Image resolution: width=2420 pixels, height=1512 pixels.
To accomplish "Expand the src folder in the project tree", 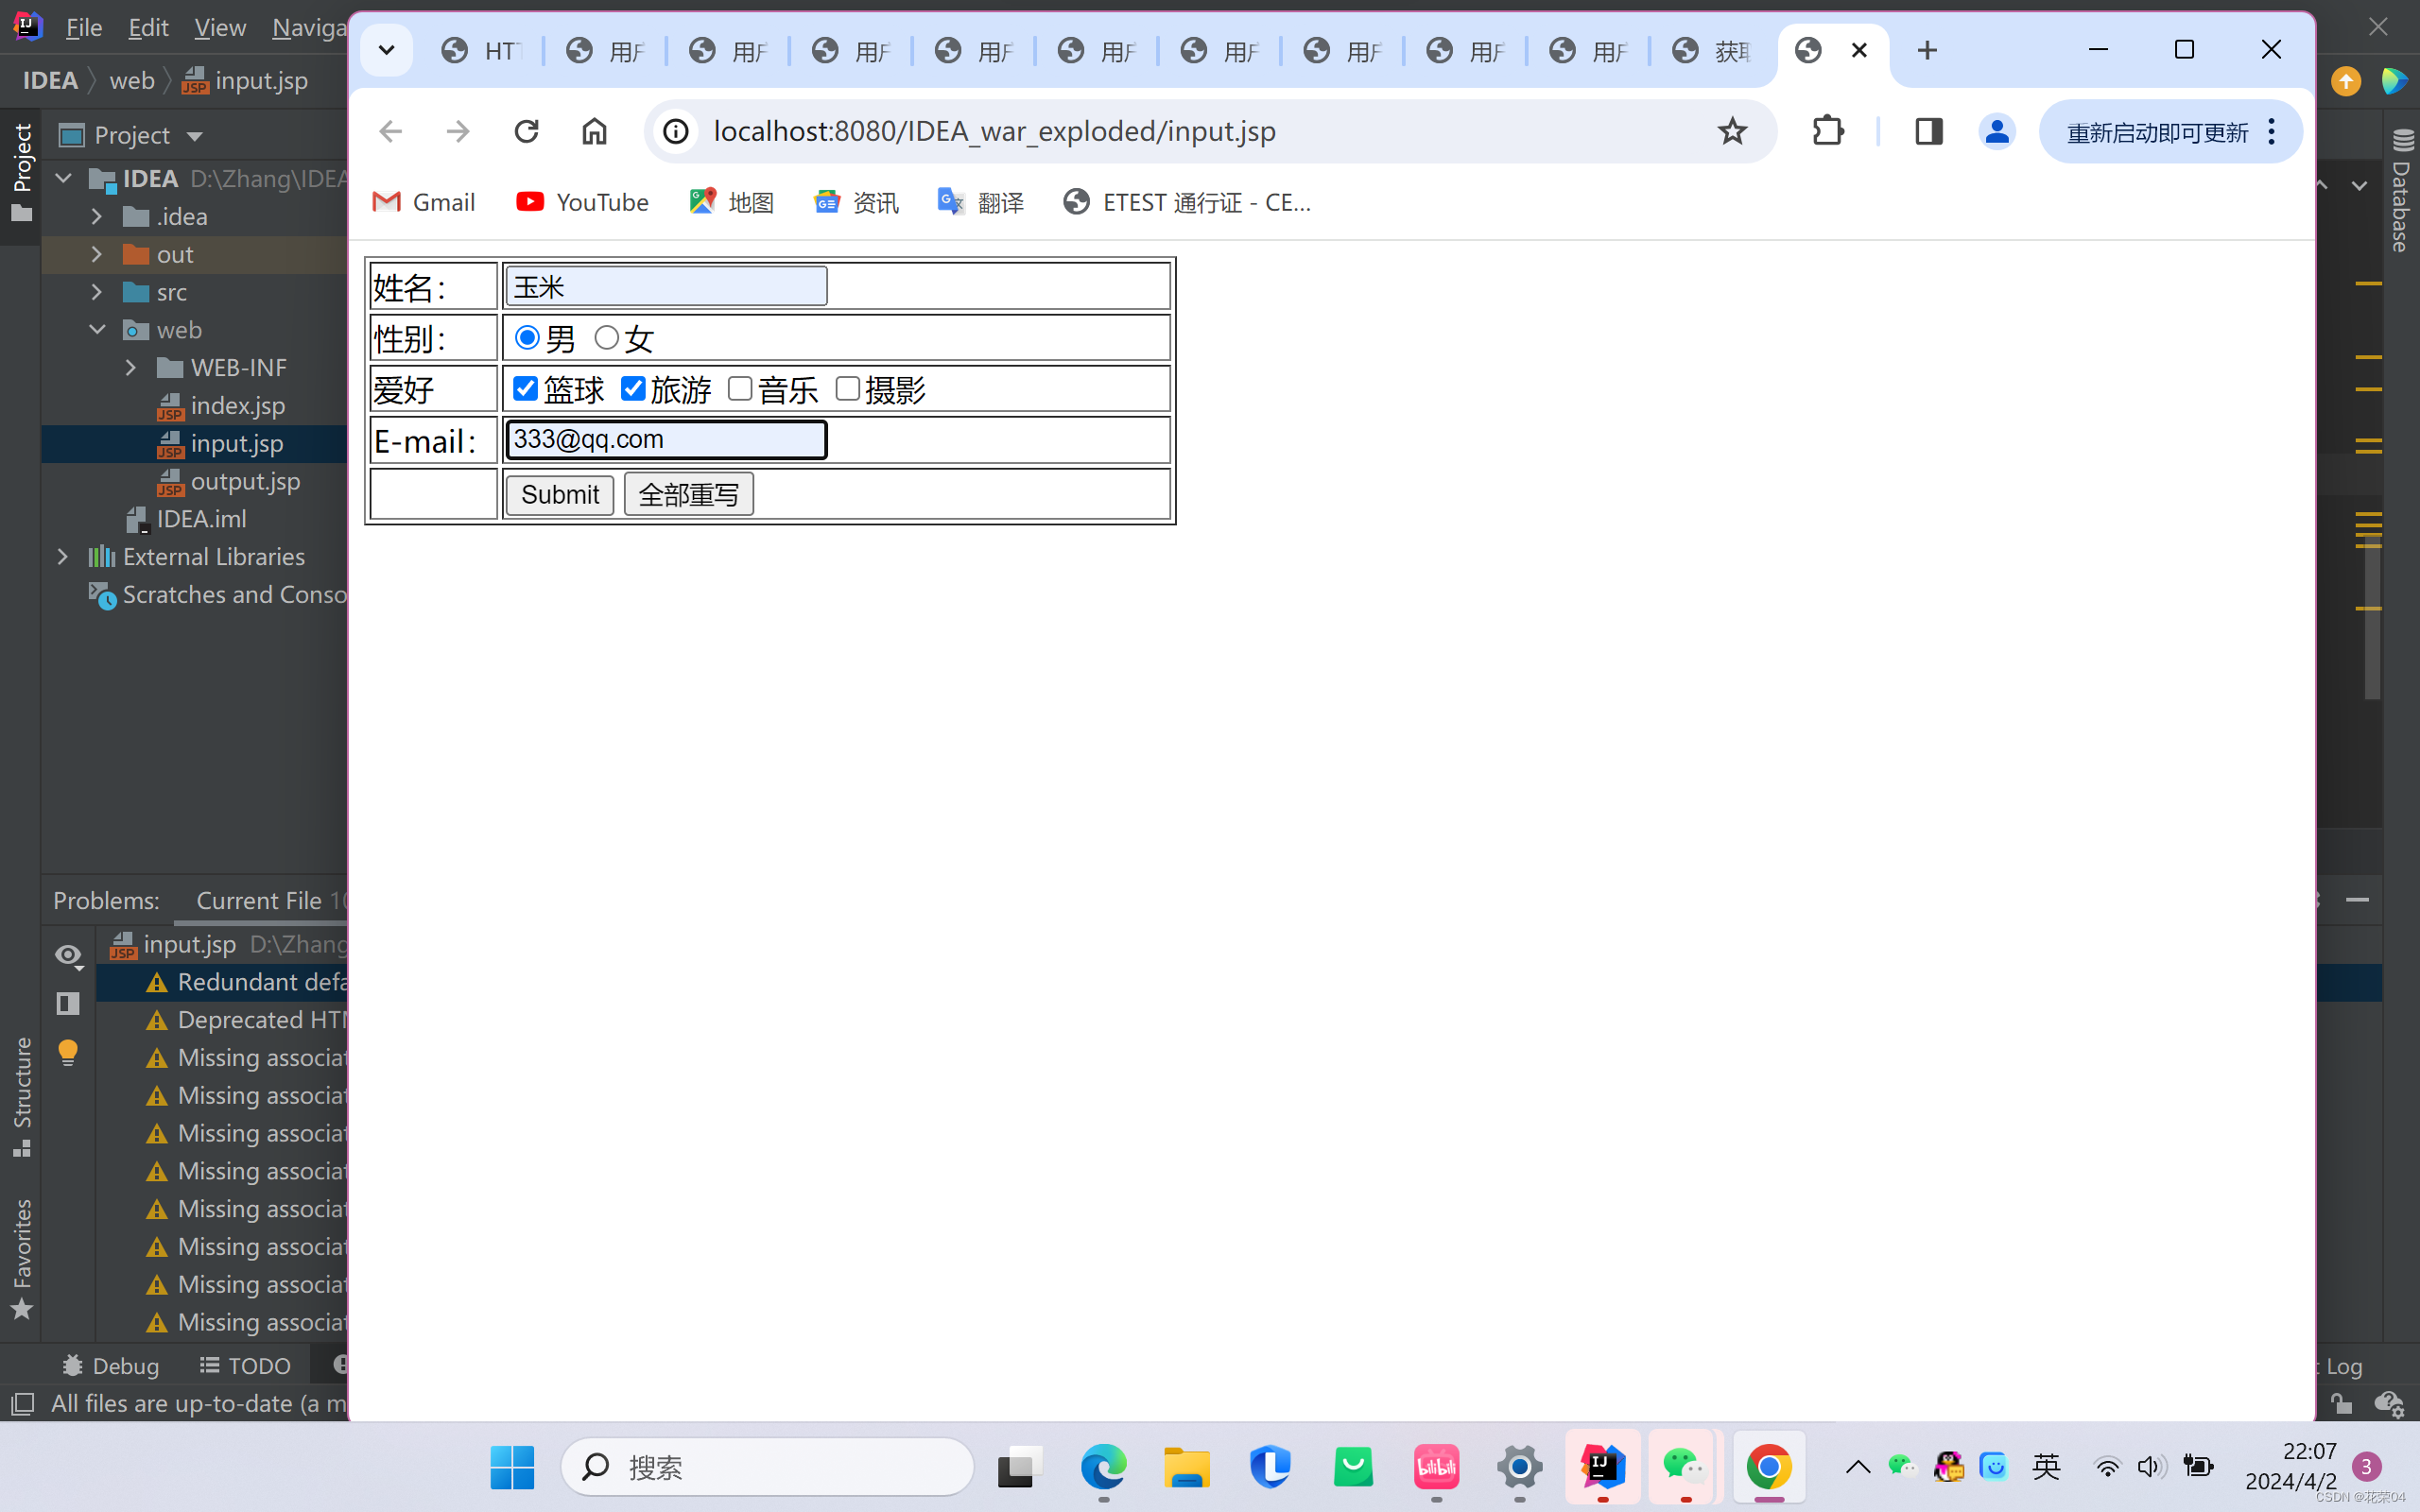I will pos(97,292).
